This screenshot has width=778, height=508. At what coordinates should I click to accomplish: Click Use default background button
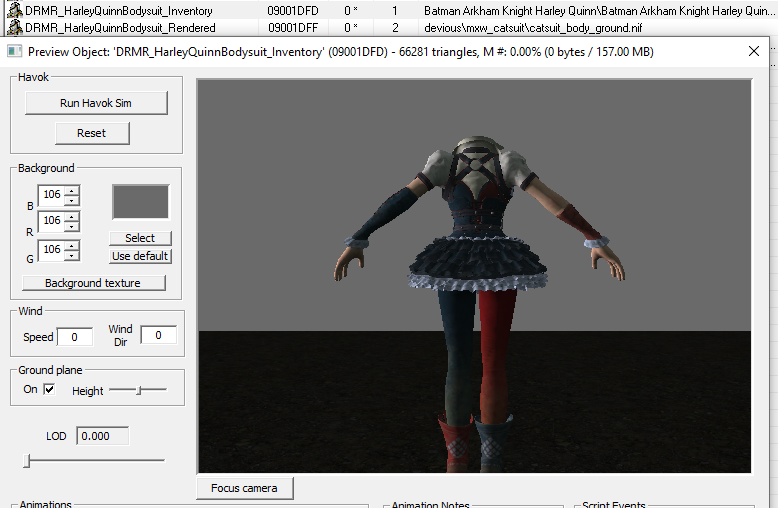(140, 256)
